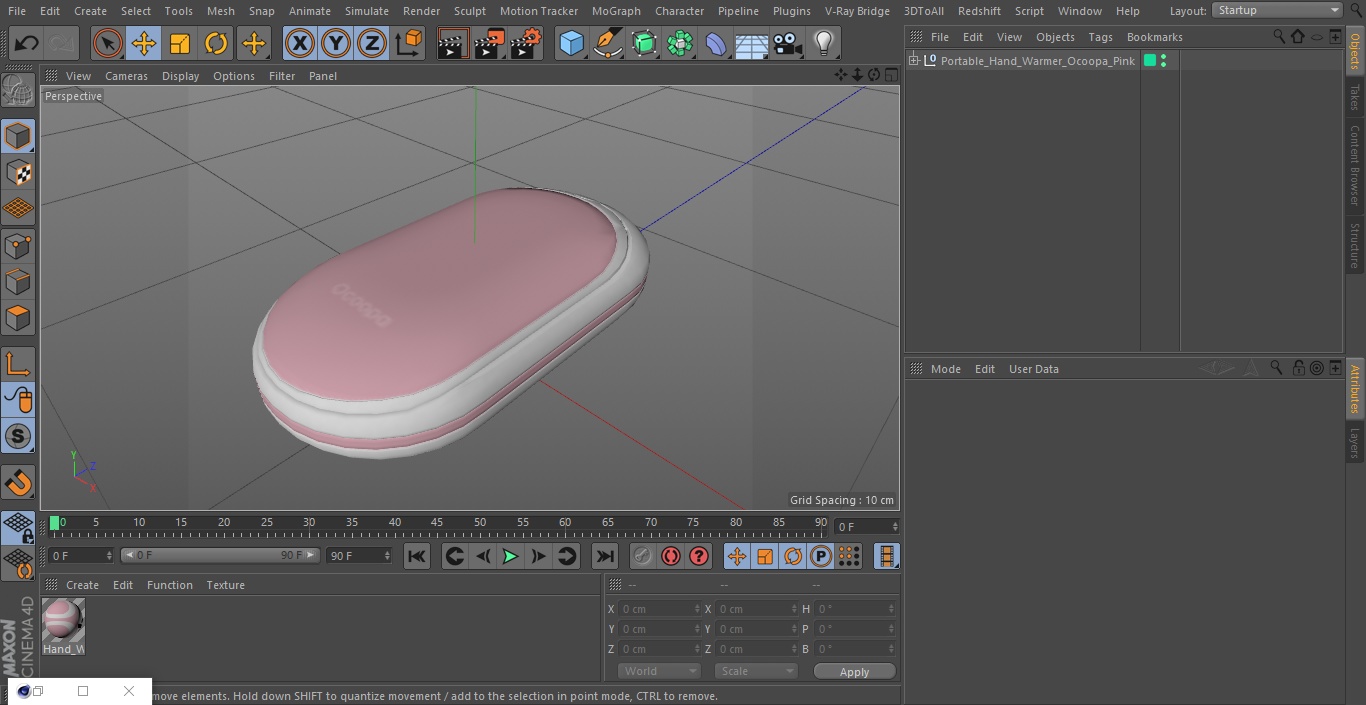Step to next frame
The image size is (1366, 705).
[x=538, y=556]
